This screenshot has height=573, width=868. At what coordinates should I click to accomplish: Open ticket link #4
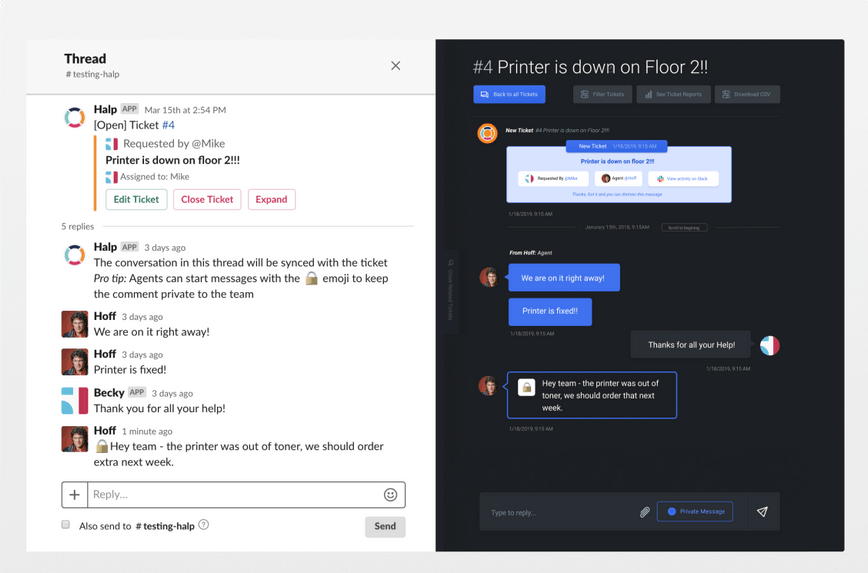click(168, 125)
